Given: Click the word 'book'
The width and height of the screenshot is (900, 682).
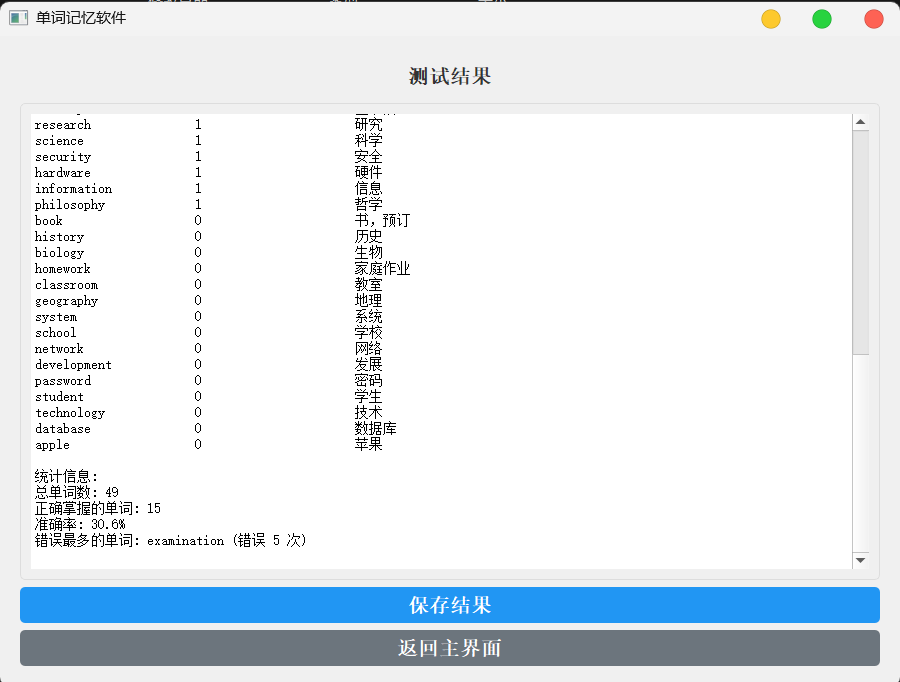Looking at the screenshot, I should [48, 221].
